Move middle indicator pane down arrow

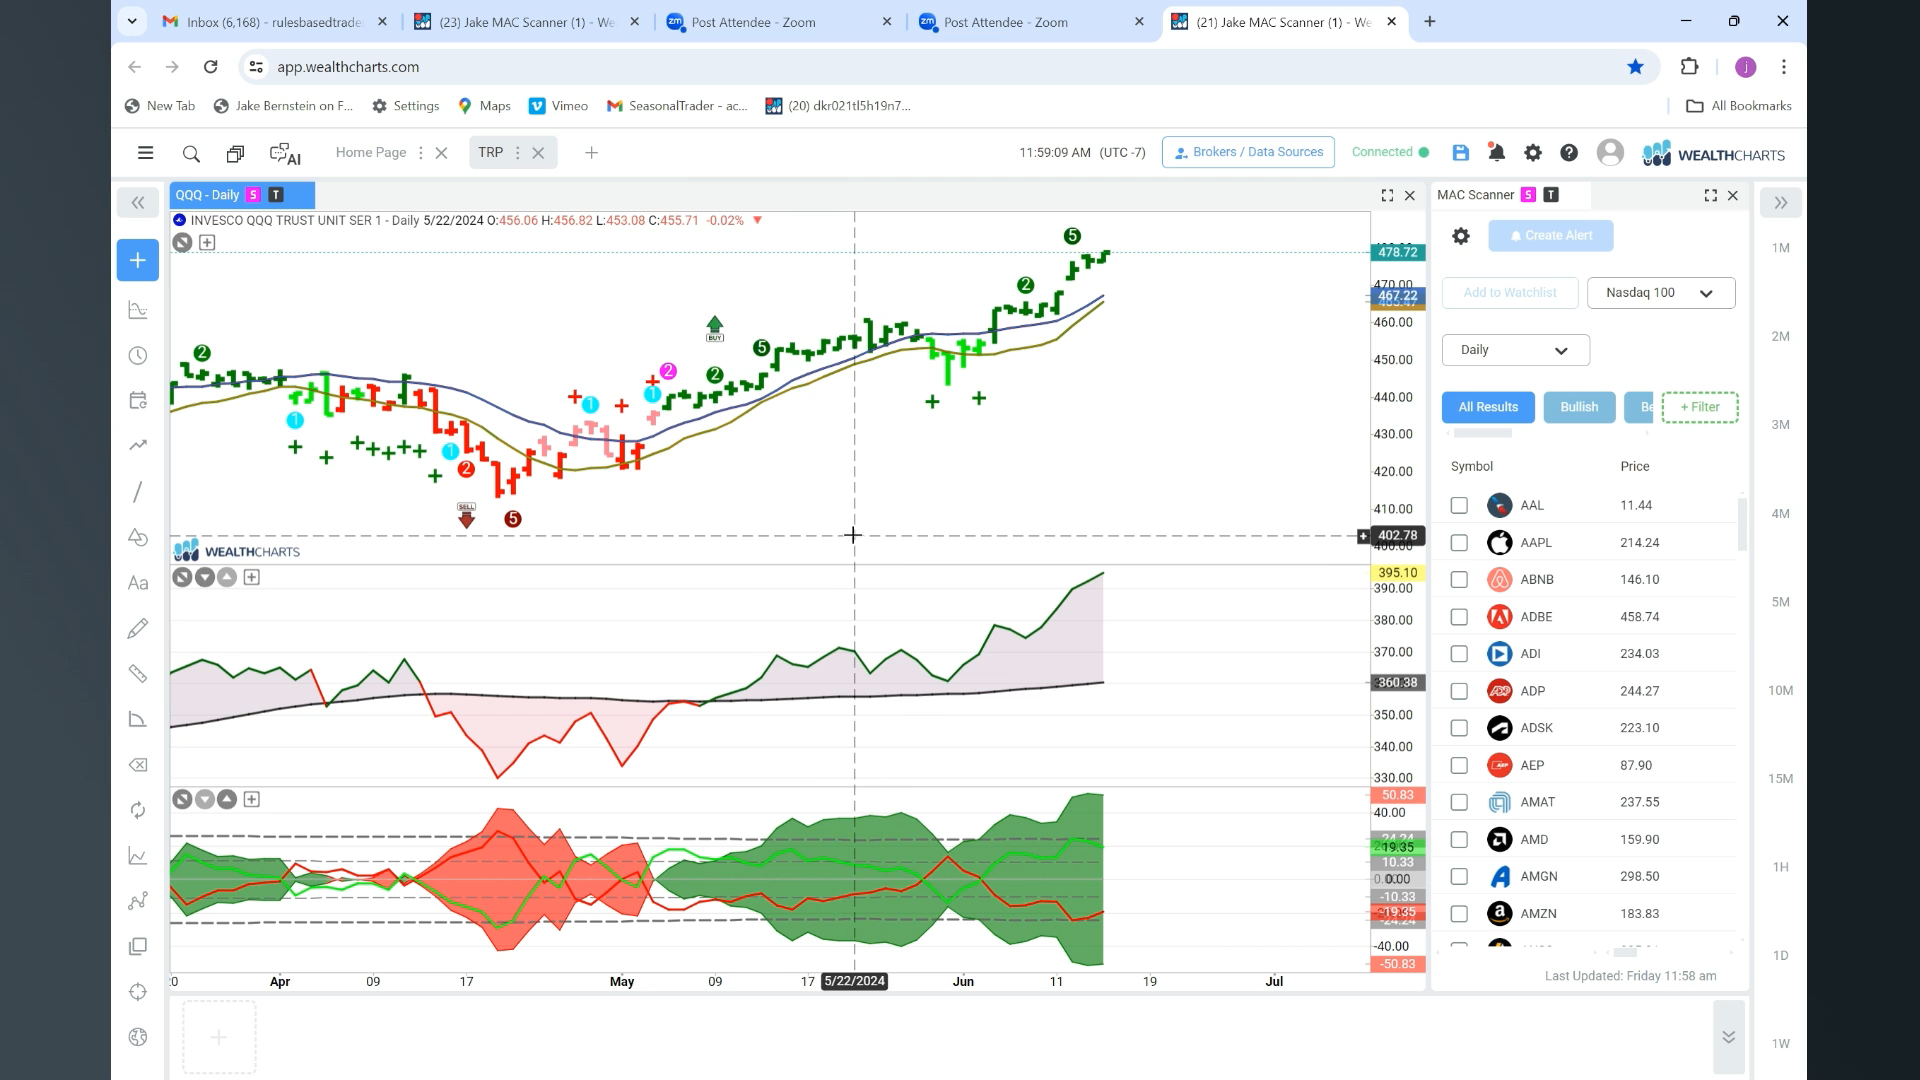click(205, 577)
